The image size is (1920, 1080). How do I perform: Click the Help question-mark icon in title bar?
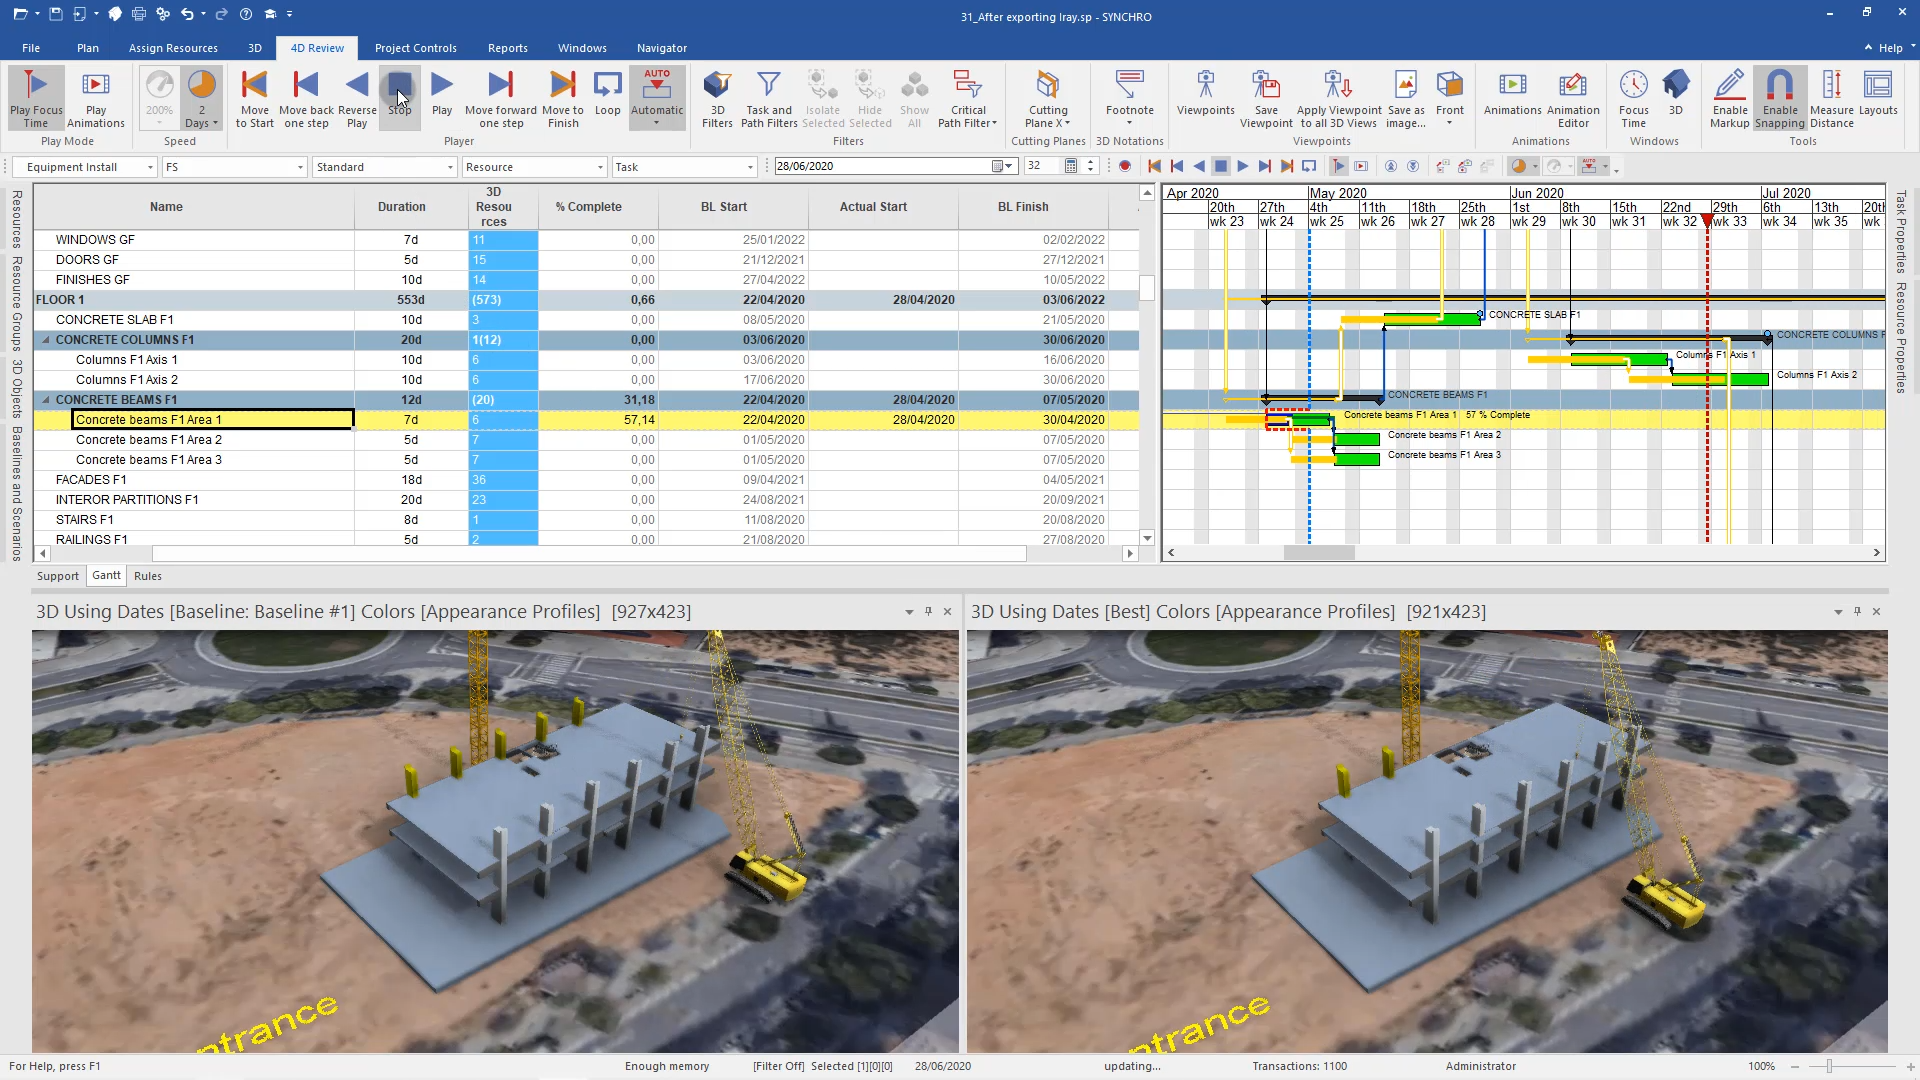click(x=246, y=14)
